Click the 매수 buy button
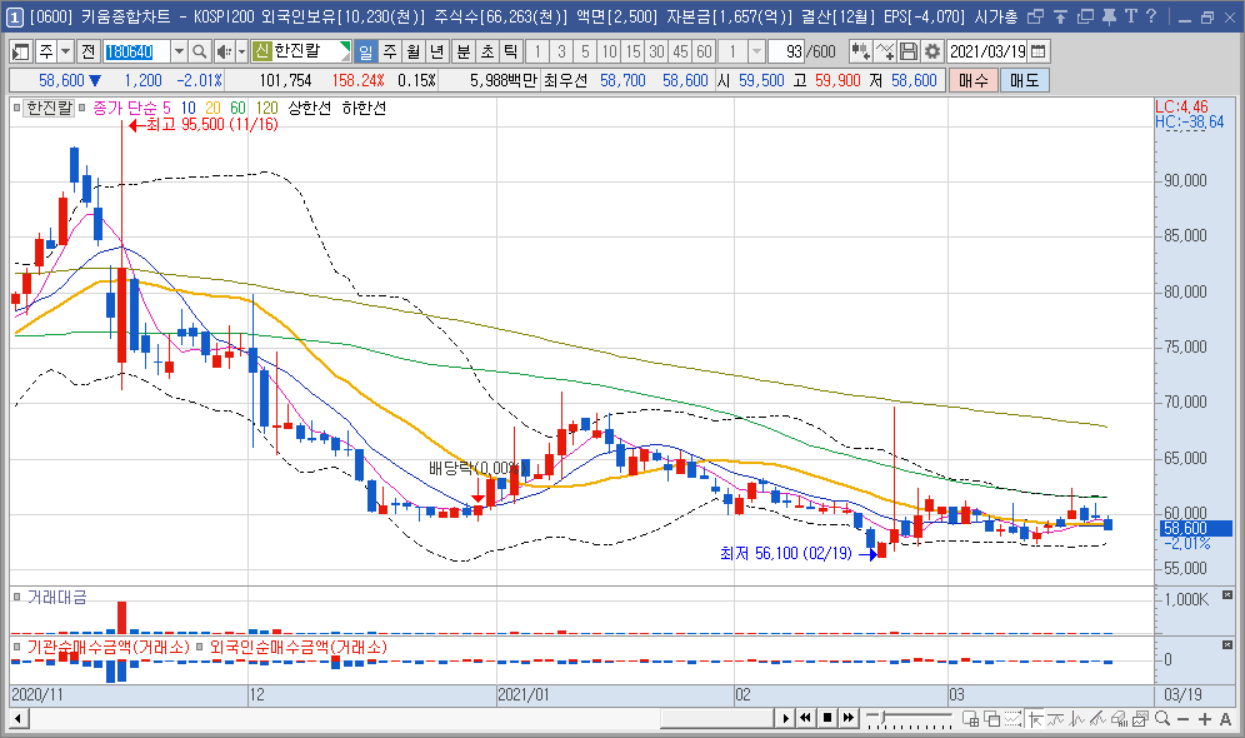The image size is (1245, 738). [973, 81]
